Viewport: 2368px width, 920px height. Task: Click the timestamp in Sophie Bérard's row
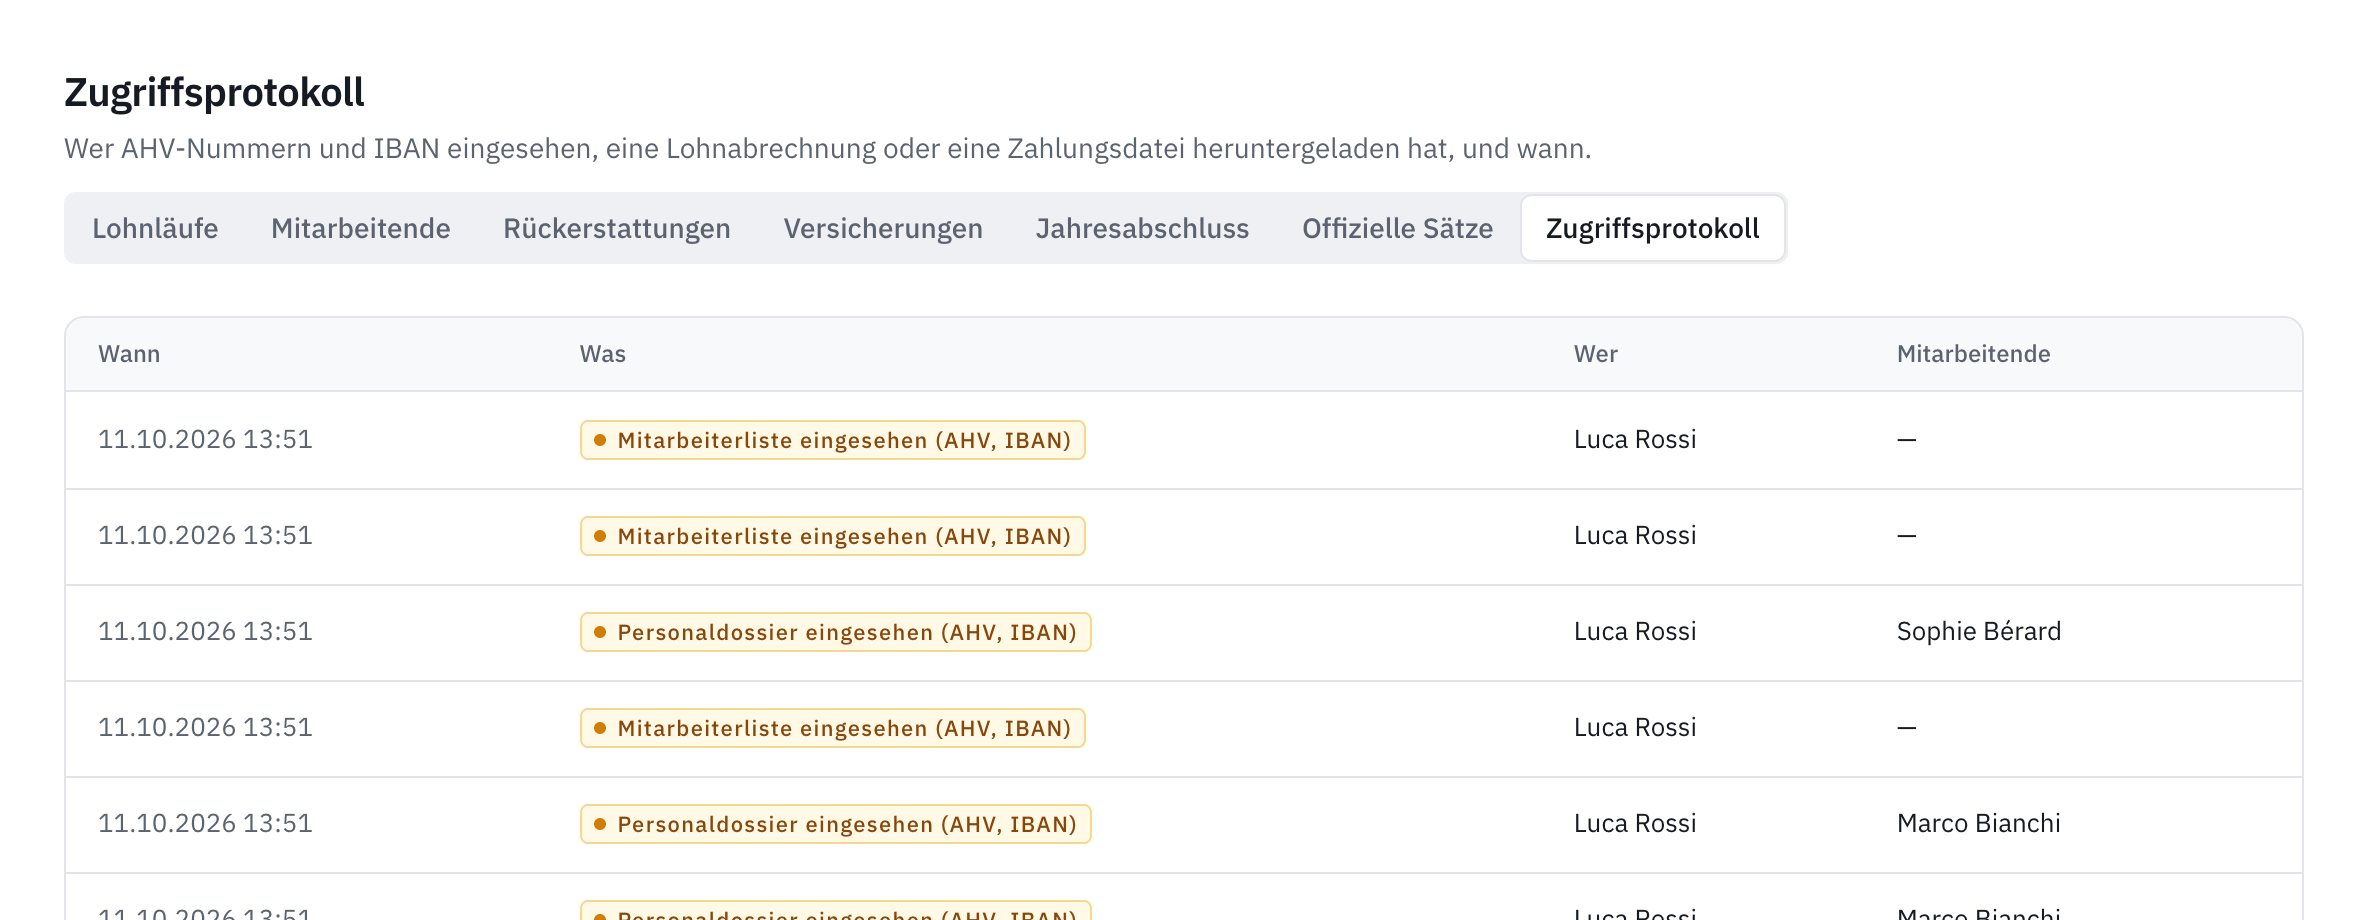click(x=205, y=632)
